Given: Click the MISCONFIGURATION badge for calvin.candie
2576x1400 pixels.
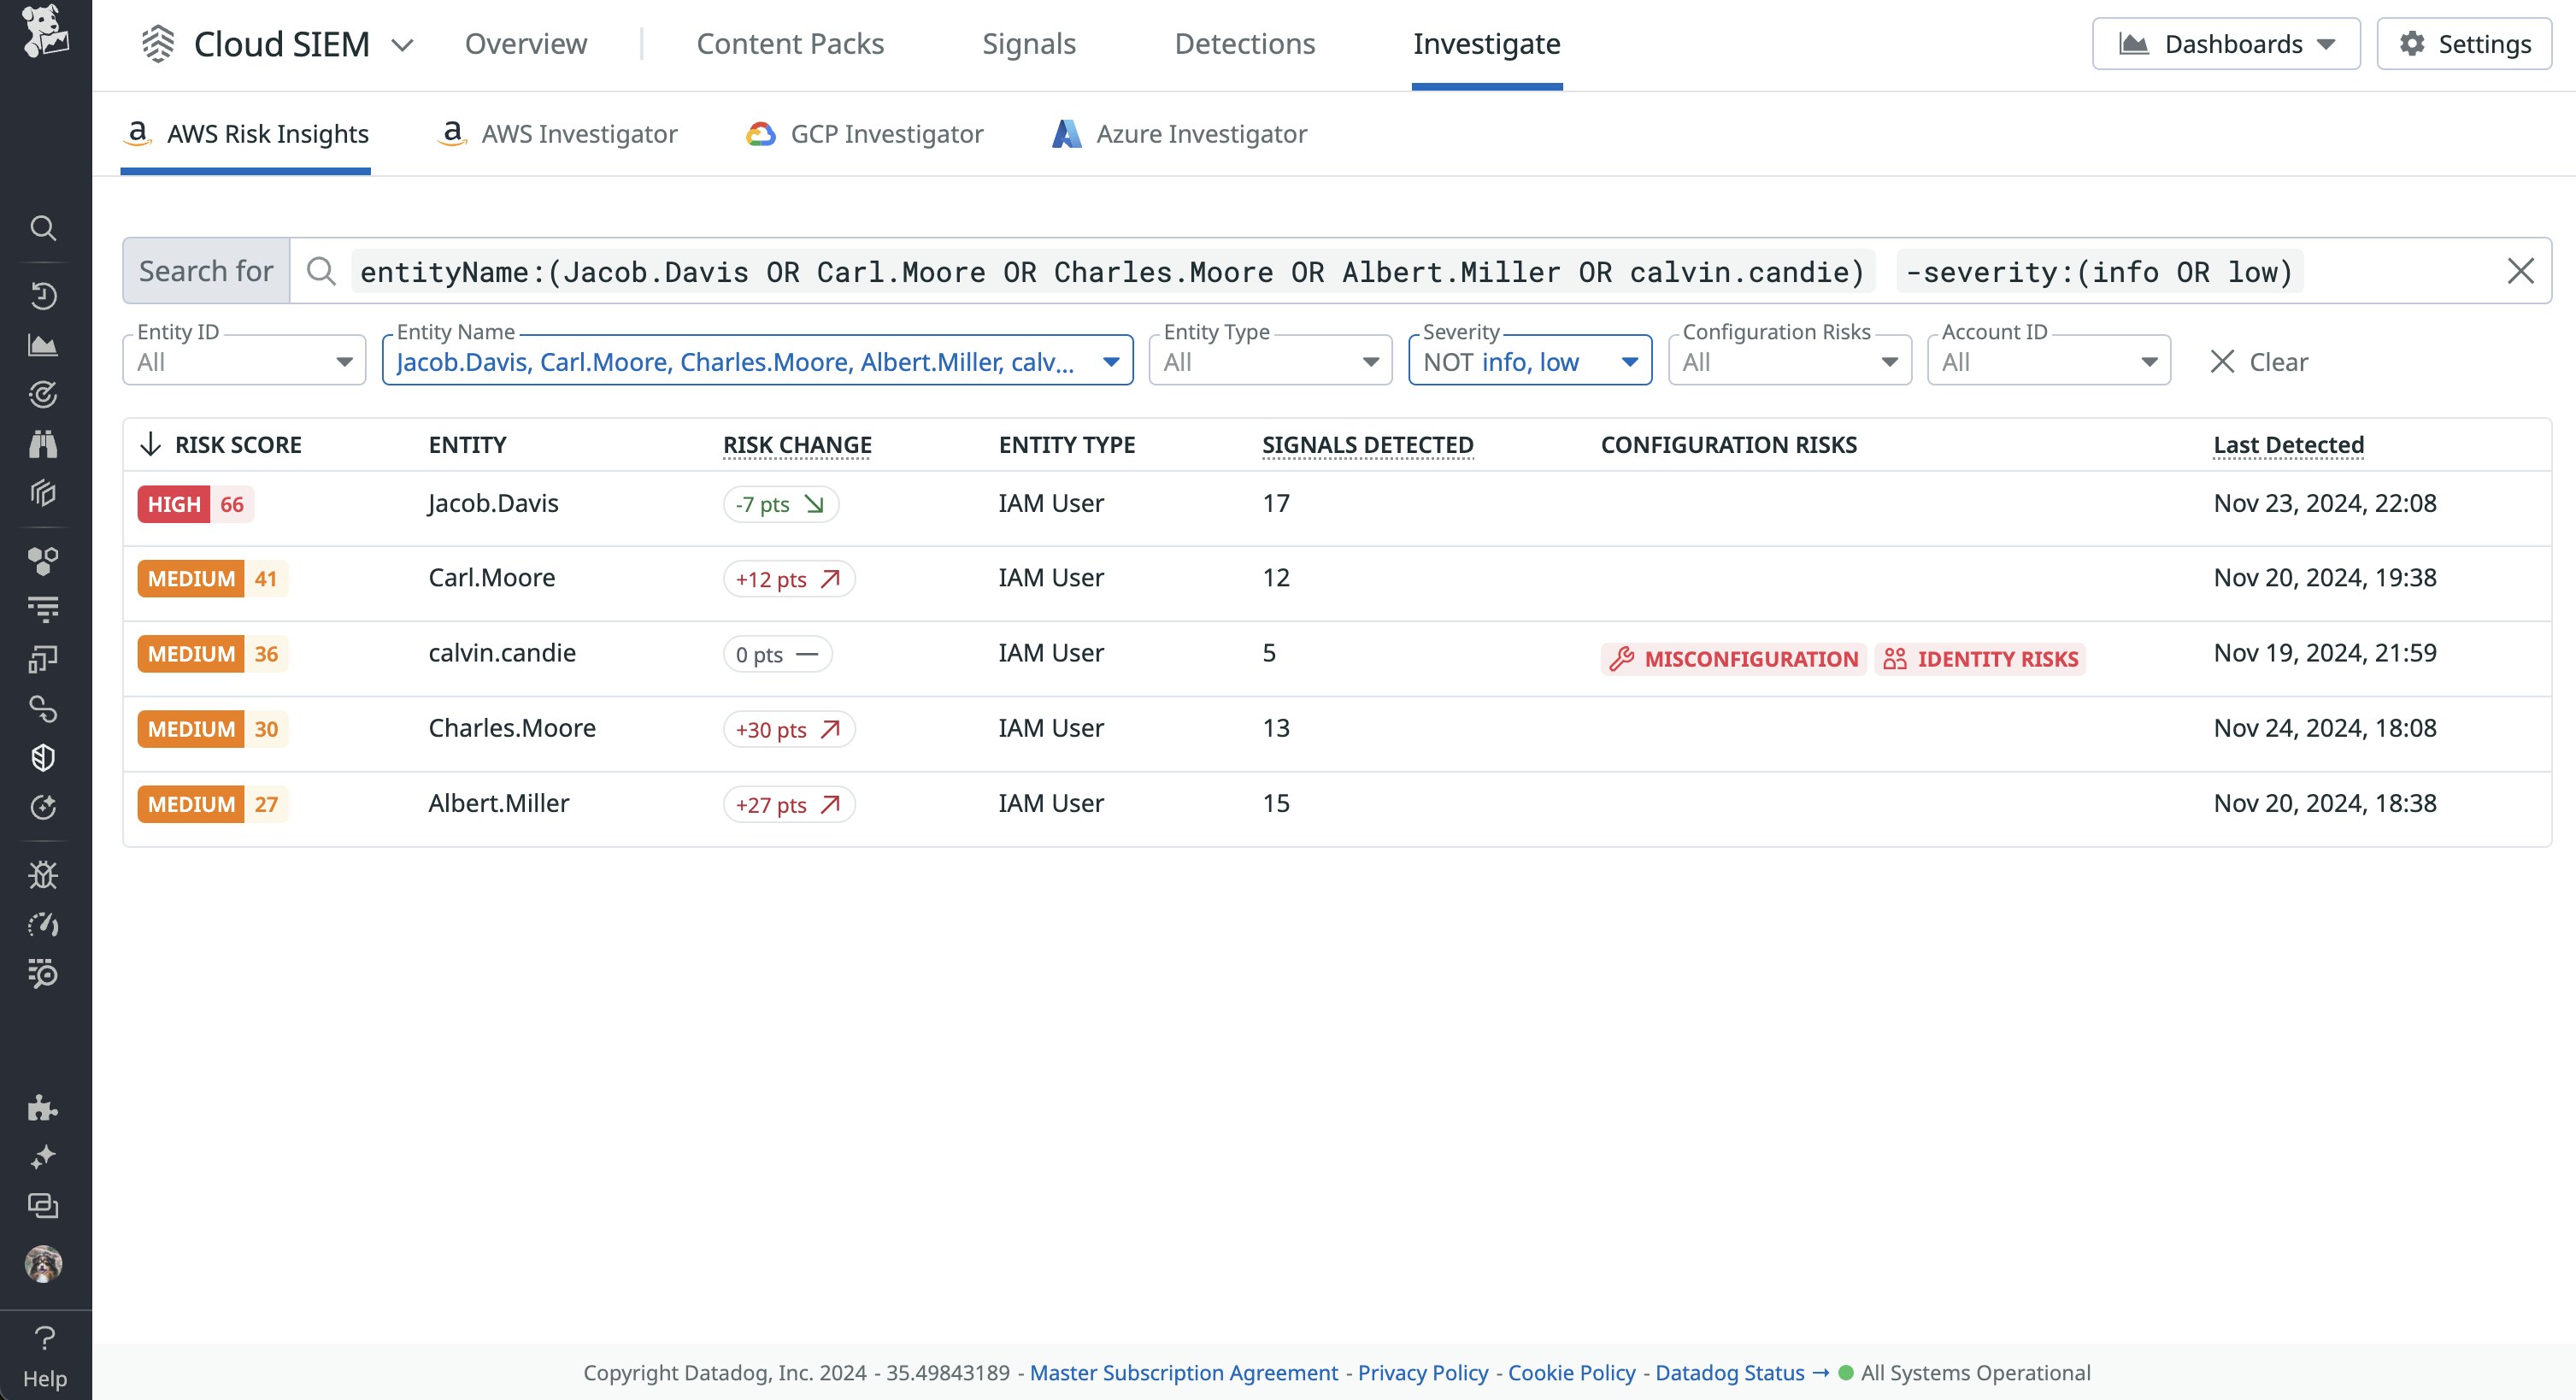Looking at the screenshot, I should pos(1735,658).
